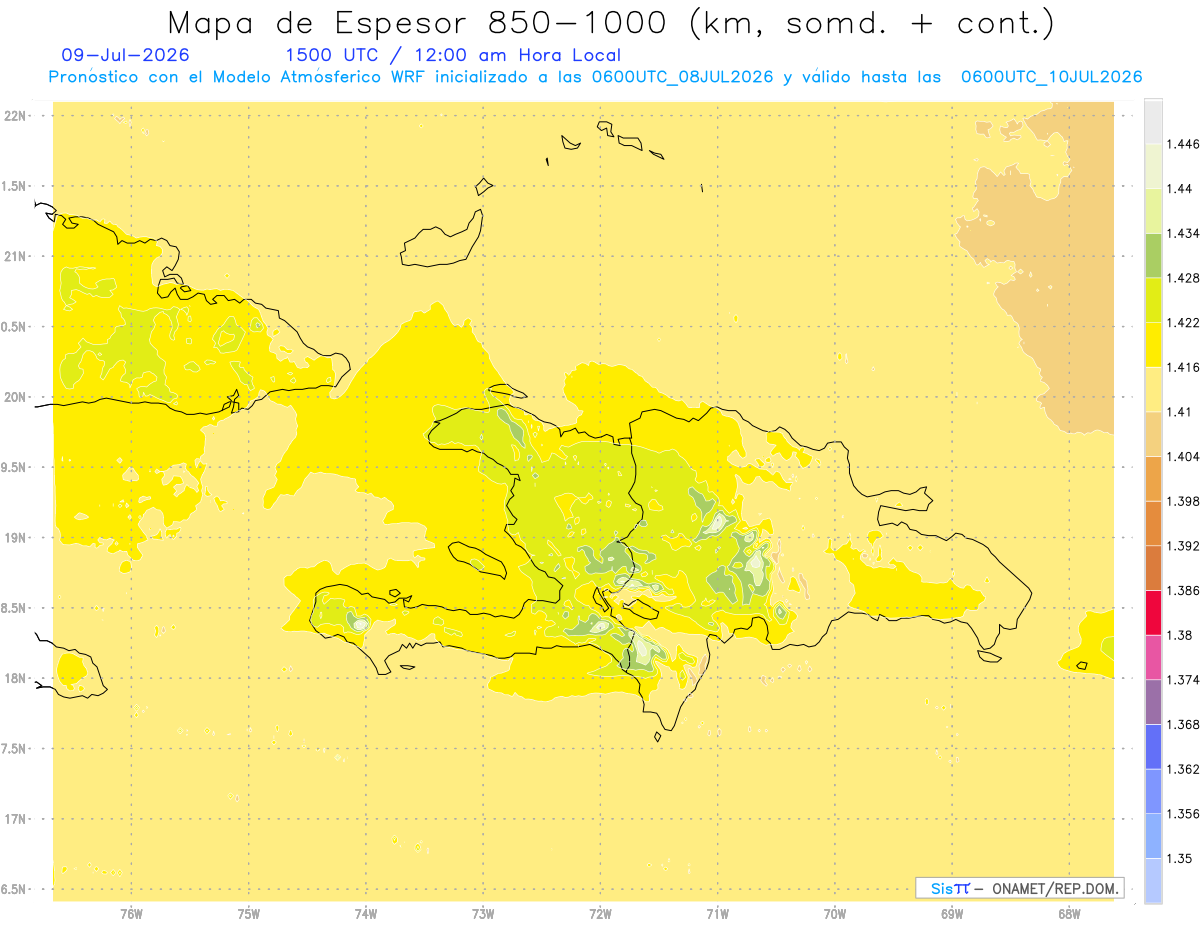Click the 1.446 colorbar value label
The width and height of the screenshot is (1200, 927).
tap(1183, 144)
